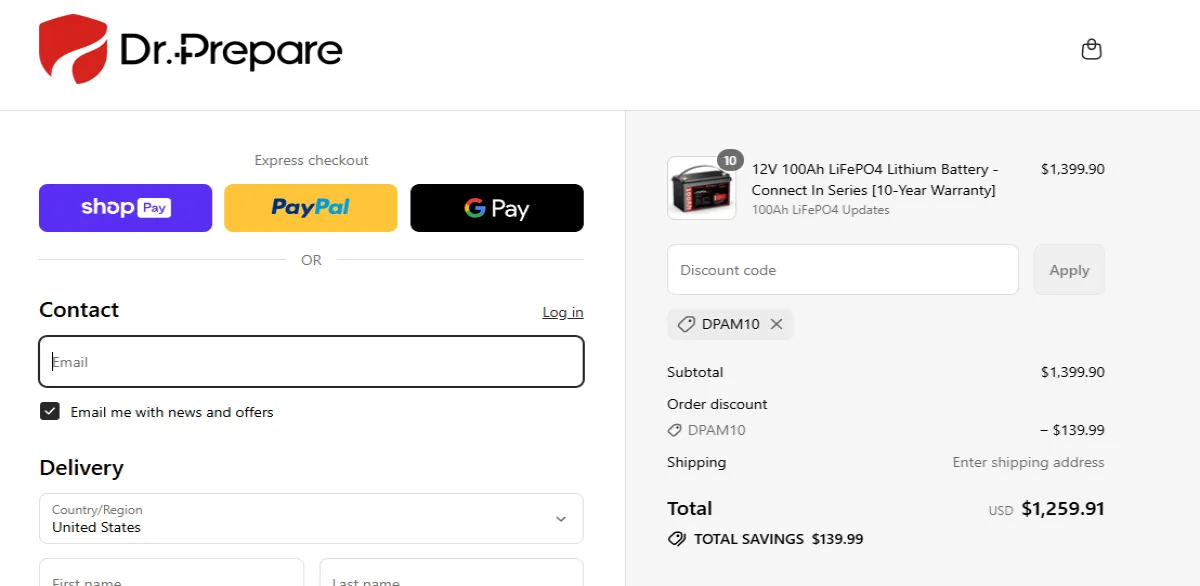Click the chevron on the country field

[561, 519]
